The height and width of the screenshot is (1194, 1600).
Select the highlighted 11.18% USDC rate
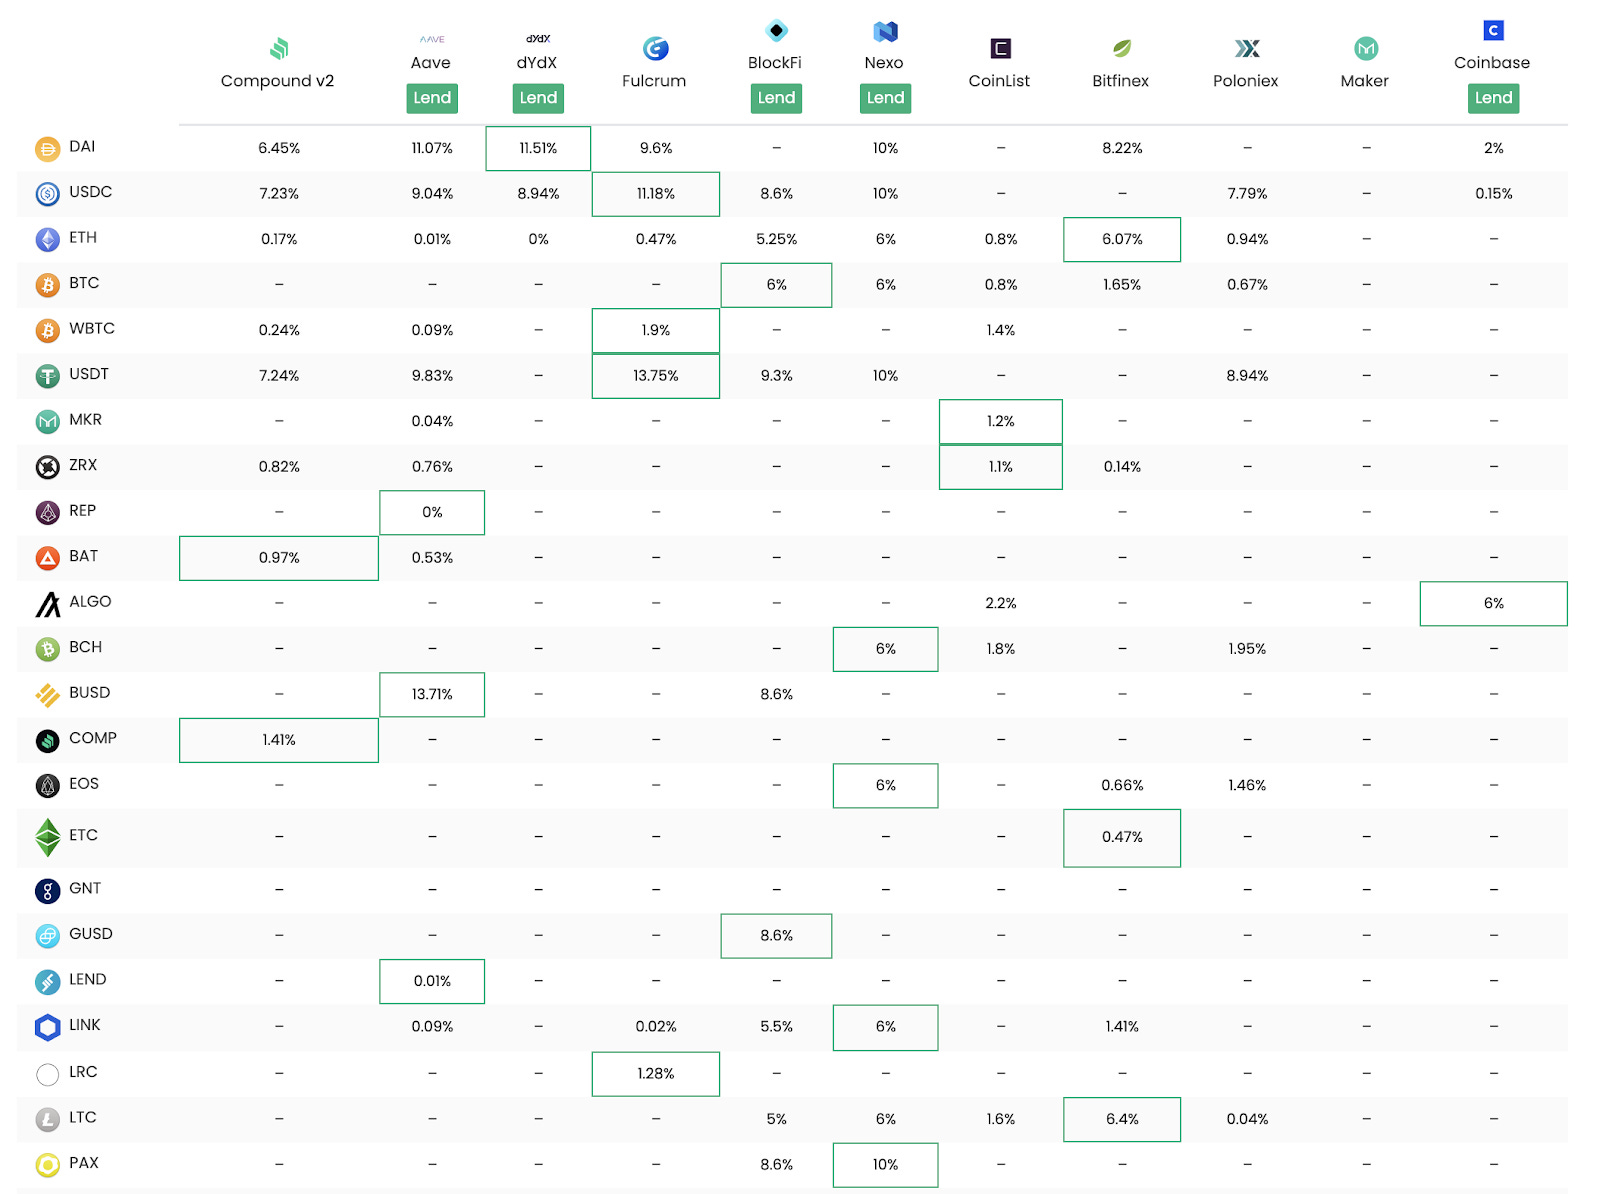pyautogui.click(x=656, y=194)
